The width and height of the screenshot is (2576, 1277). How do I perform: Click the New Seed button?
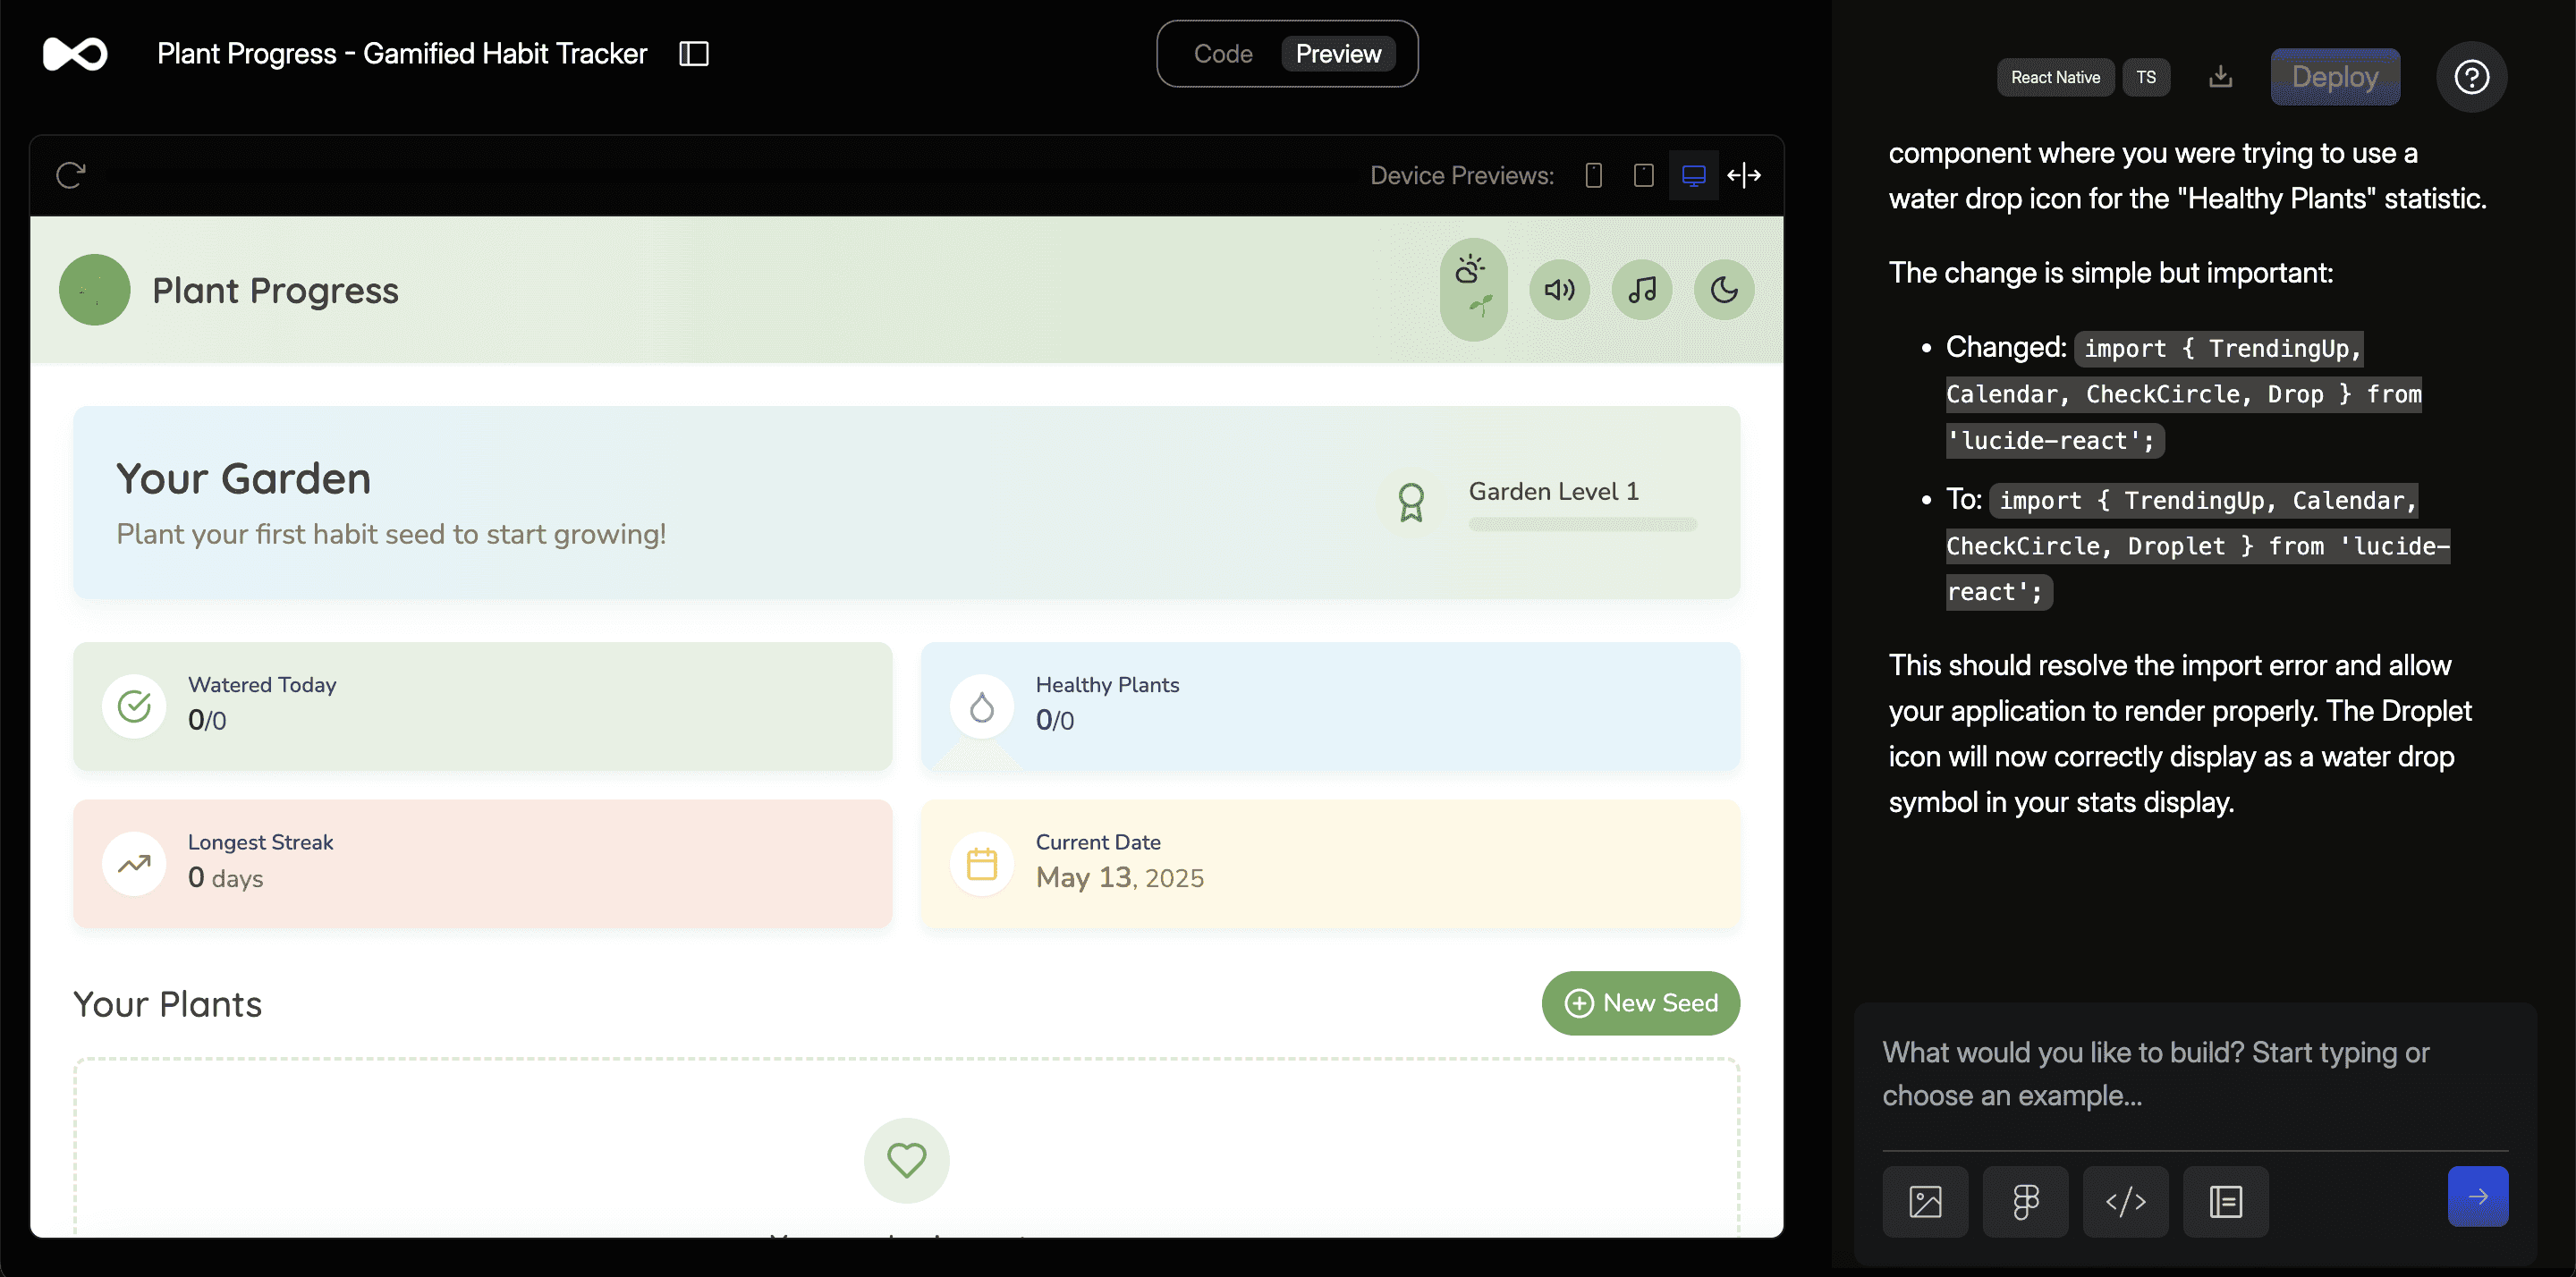point(1640,1003)
